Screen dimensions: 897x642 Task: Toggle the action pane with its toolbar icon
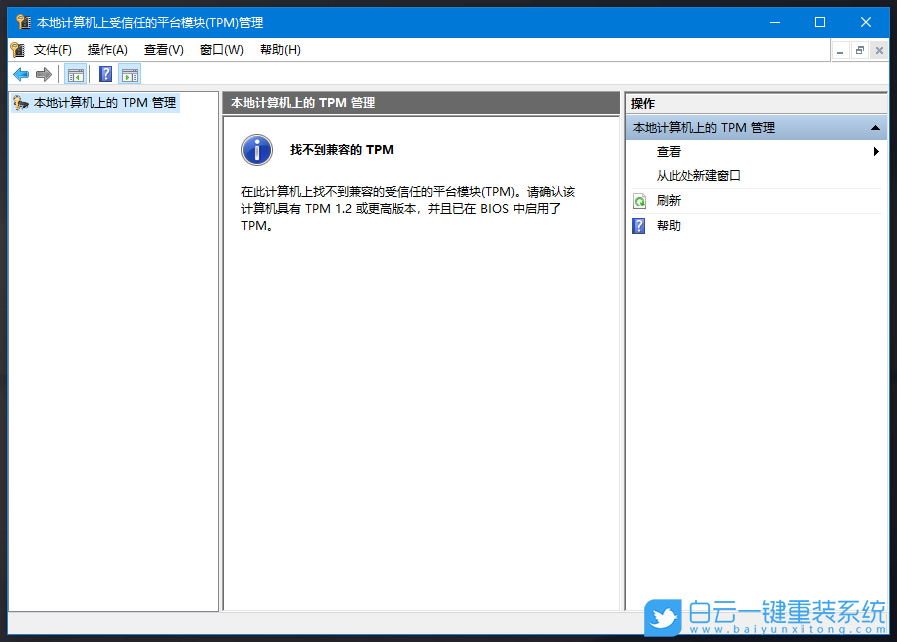(x=130, y=73)
